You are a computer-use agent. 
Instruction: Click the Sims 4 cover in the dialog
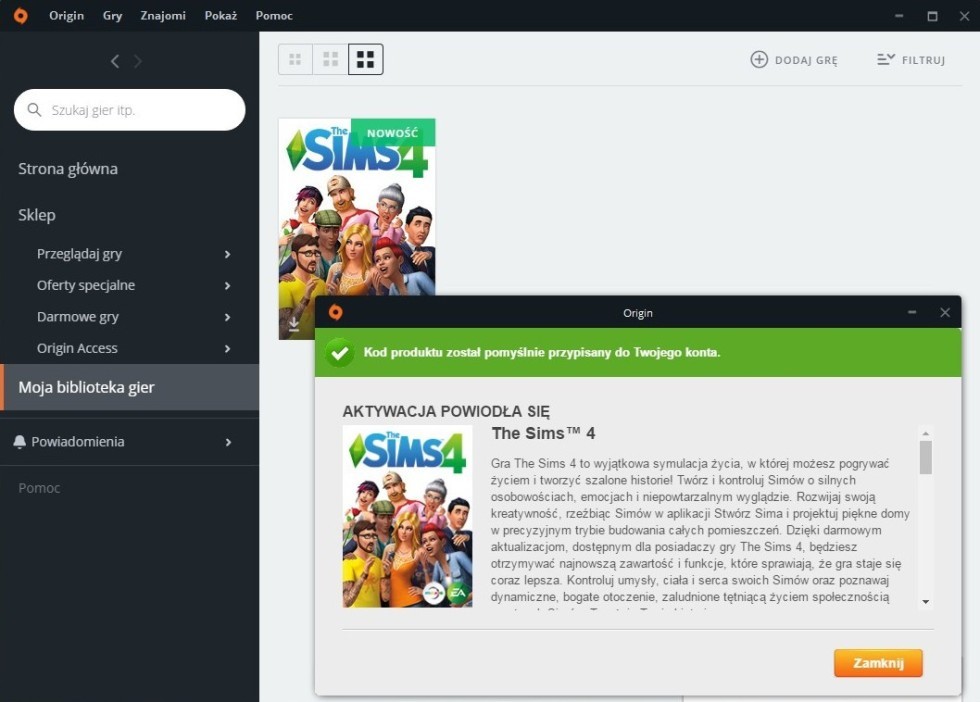(408, 516)
